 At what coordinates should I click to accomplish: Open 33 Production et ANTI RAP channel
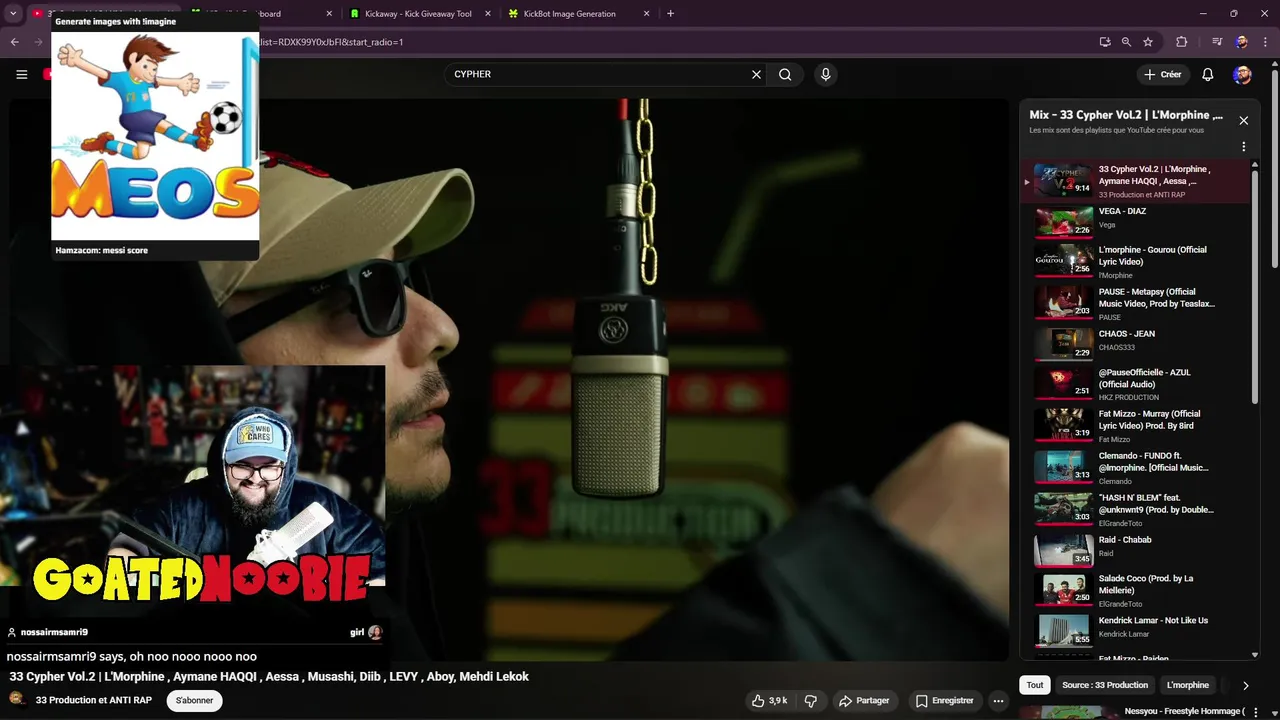tap(94, 700)
